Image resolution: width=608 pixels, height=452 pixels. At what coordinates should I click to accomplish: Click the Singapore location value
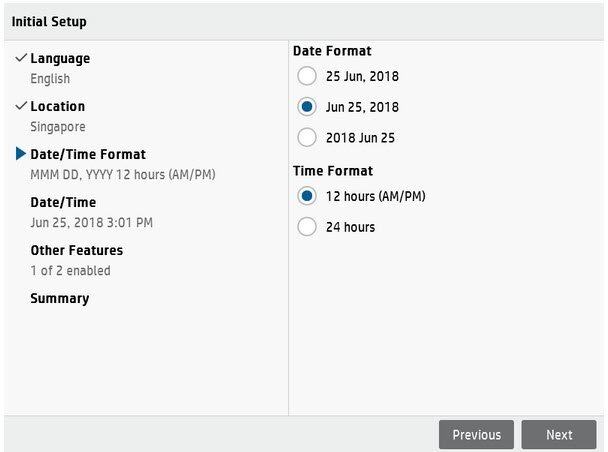tap(58, 127)
